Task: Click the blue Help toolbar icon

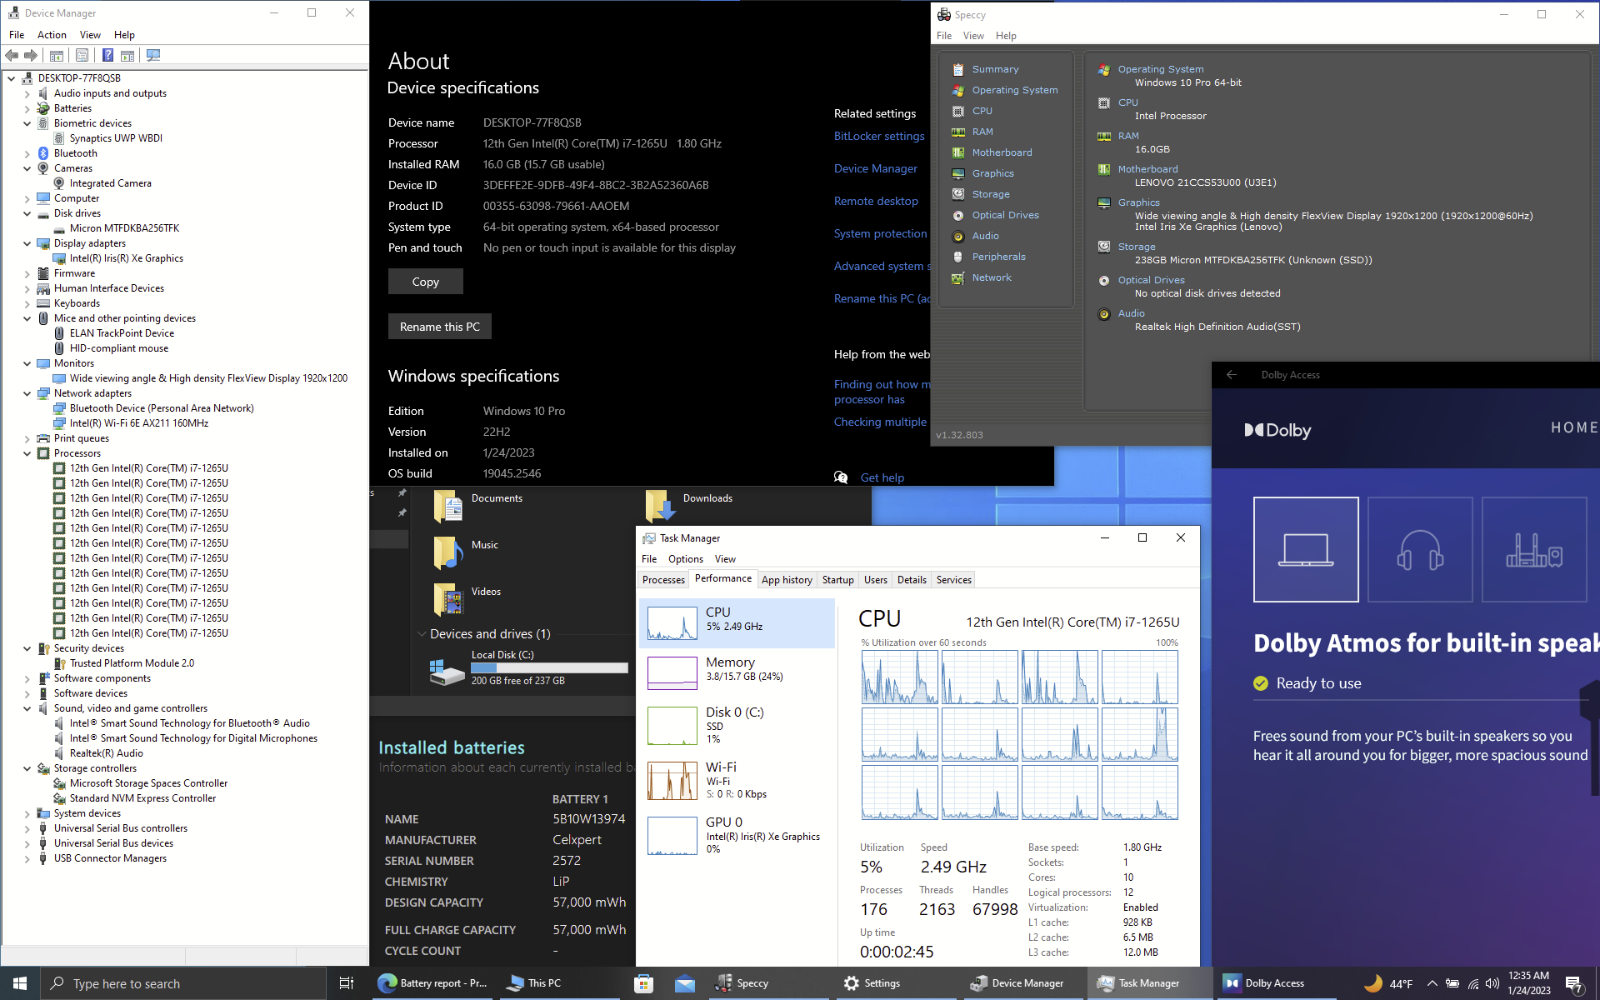Action: 107,56
